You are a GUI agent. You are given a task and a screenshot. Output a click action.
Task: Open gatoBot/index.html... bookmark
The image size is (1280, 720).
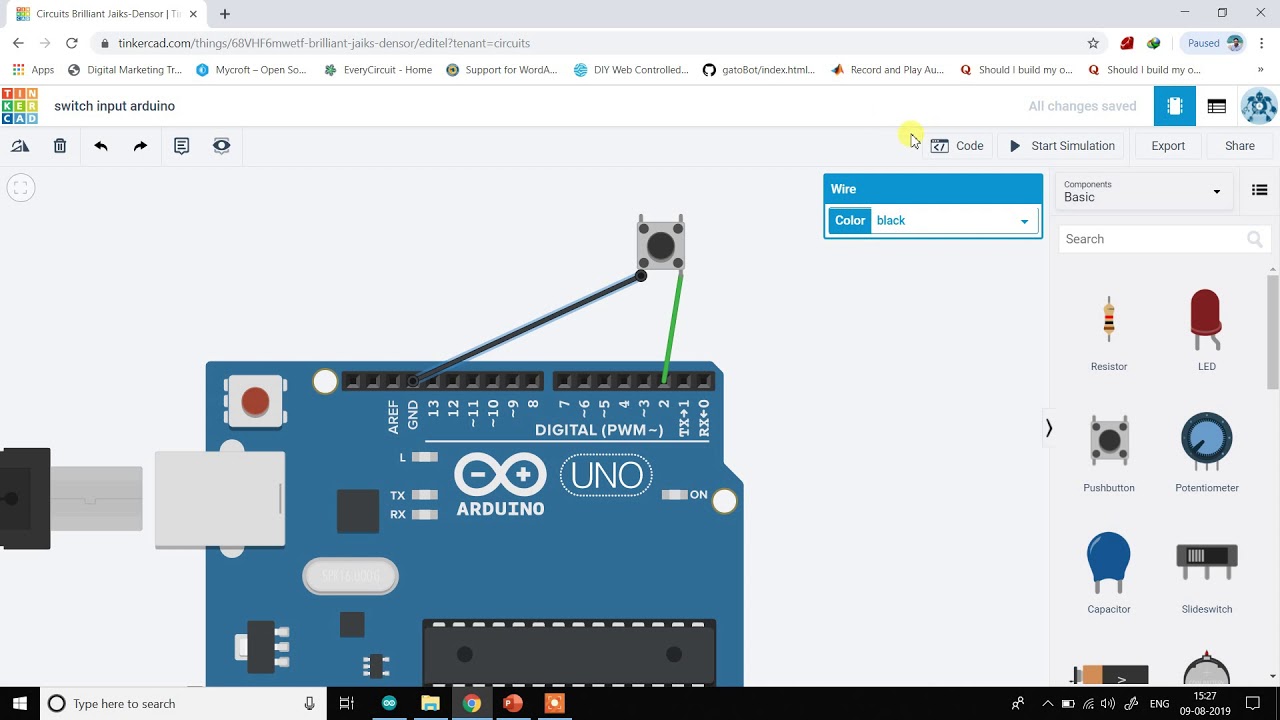759,70
